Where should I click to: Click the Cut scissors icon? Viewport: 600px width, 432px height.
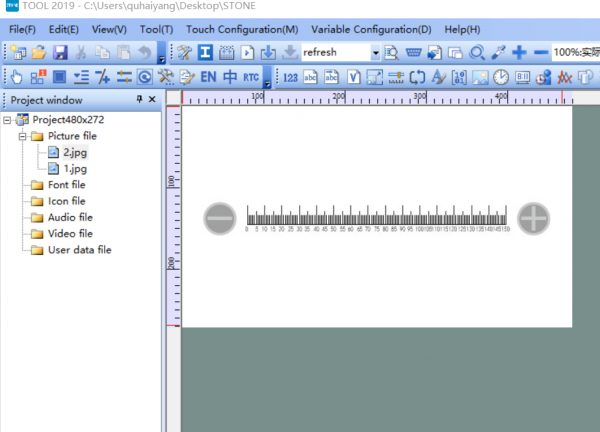[81, 52]
